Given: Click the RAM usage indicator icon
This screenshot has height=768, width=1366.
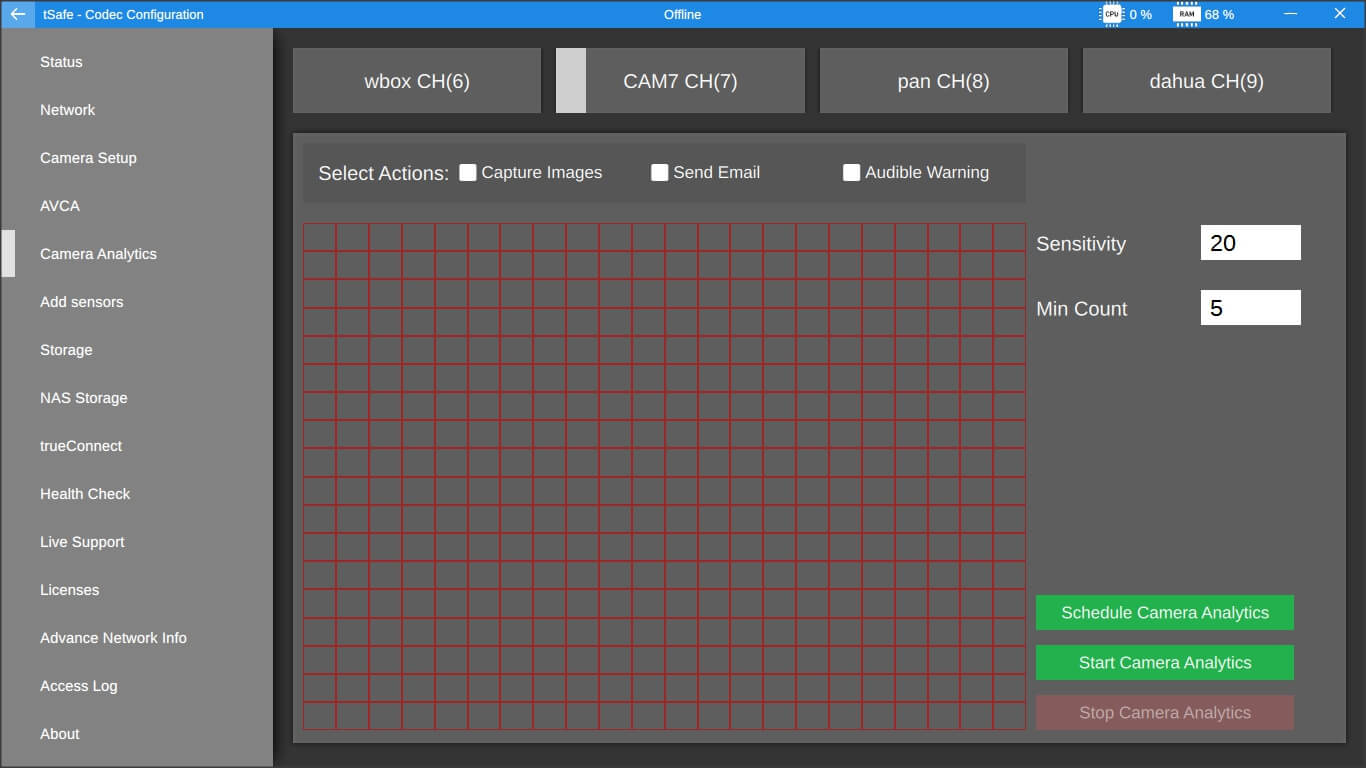Looking at the screenshot, I should 1186,14.
